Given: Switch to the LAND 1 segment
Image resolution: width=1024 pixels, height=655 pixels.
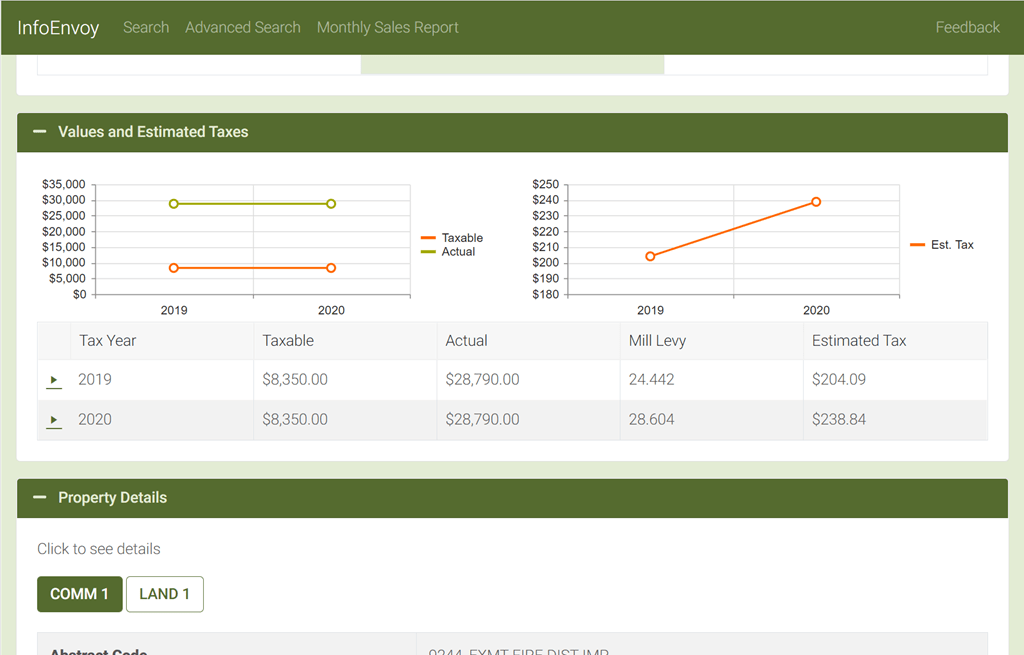Looking at the screenshot, I should coord(164,593).
